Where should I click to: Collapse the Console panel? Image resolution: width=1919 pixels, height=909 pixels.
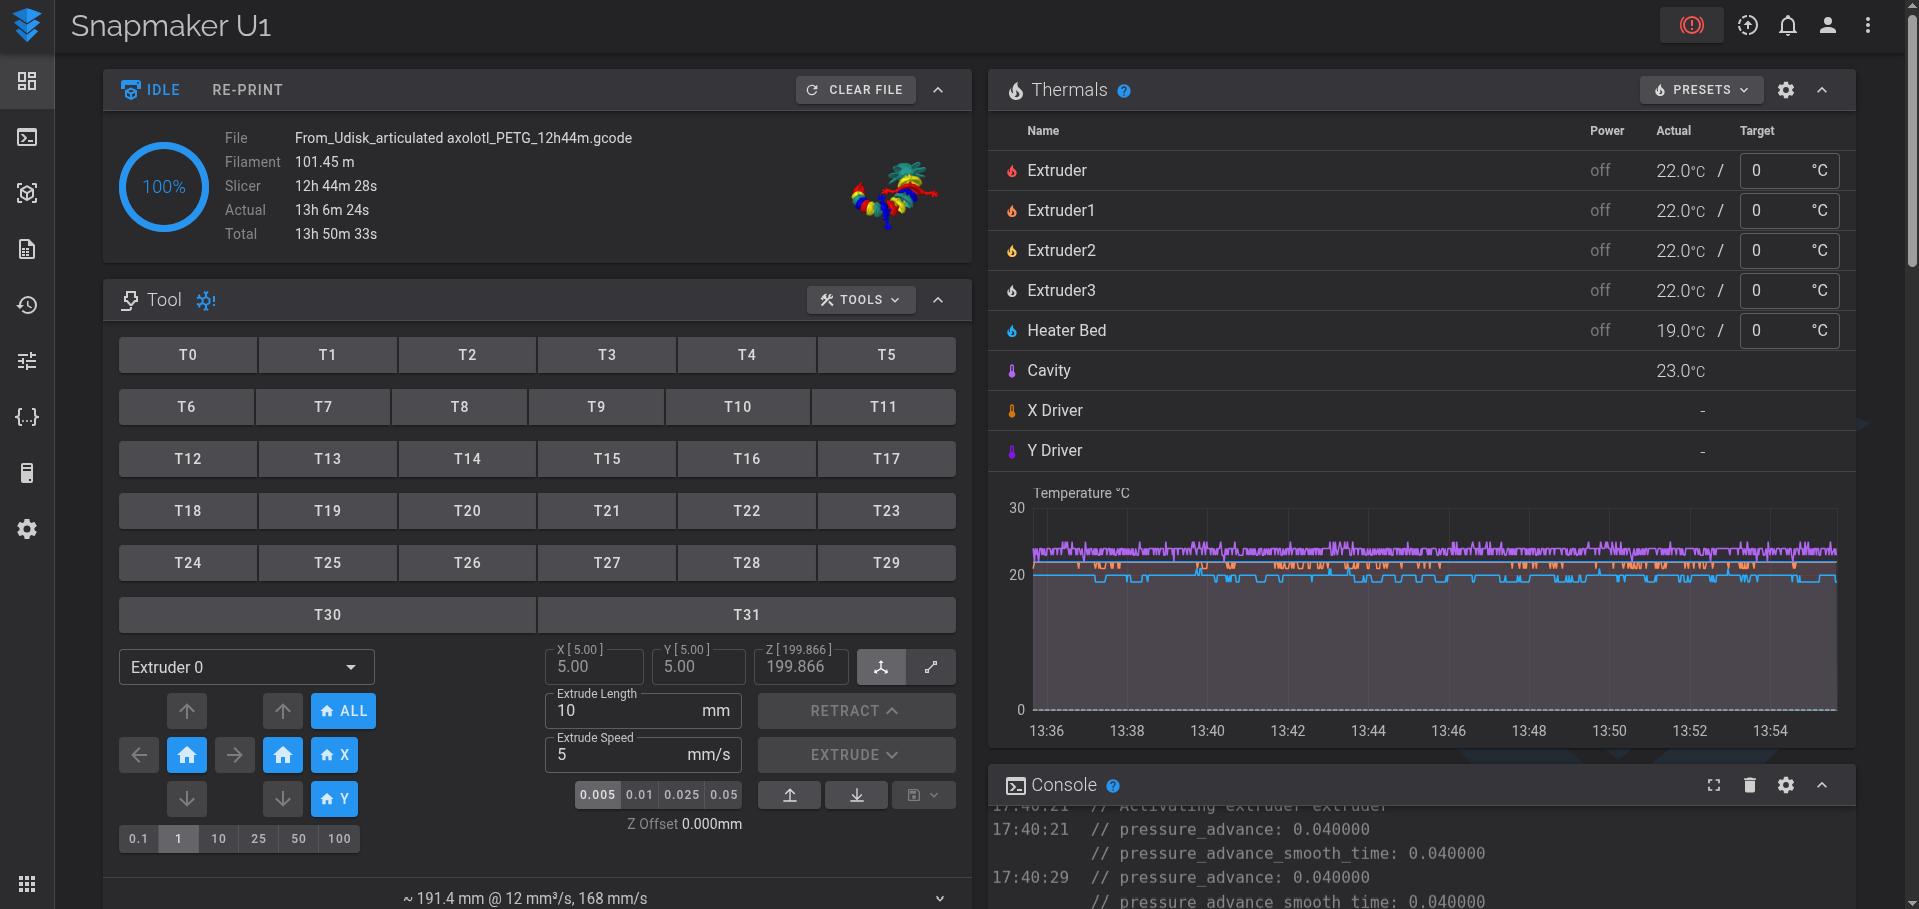point(1821,785)
